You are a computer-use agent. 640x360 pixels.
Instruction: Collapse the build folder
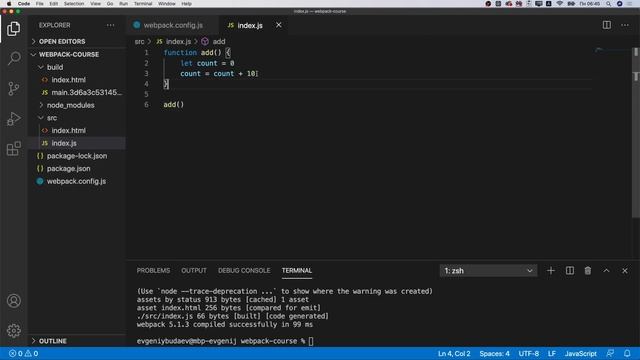coord(77,67)
